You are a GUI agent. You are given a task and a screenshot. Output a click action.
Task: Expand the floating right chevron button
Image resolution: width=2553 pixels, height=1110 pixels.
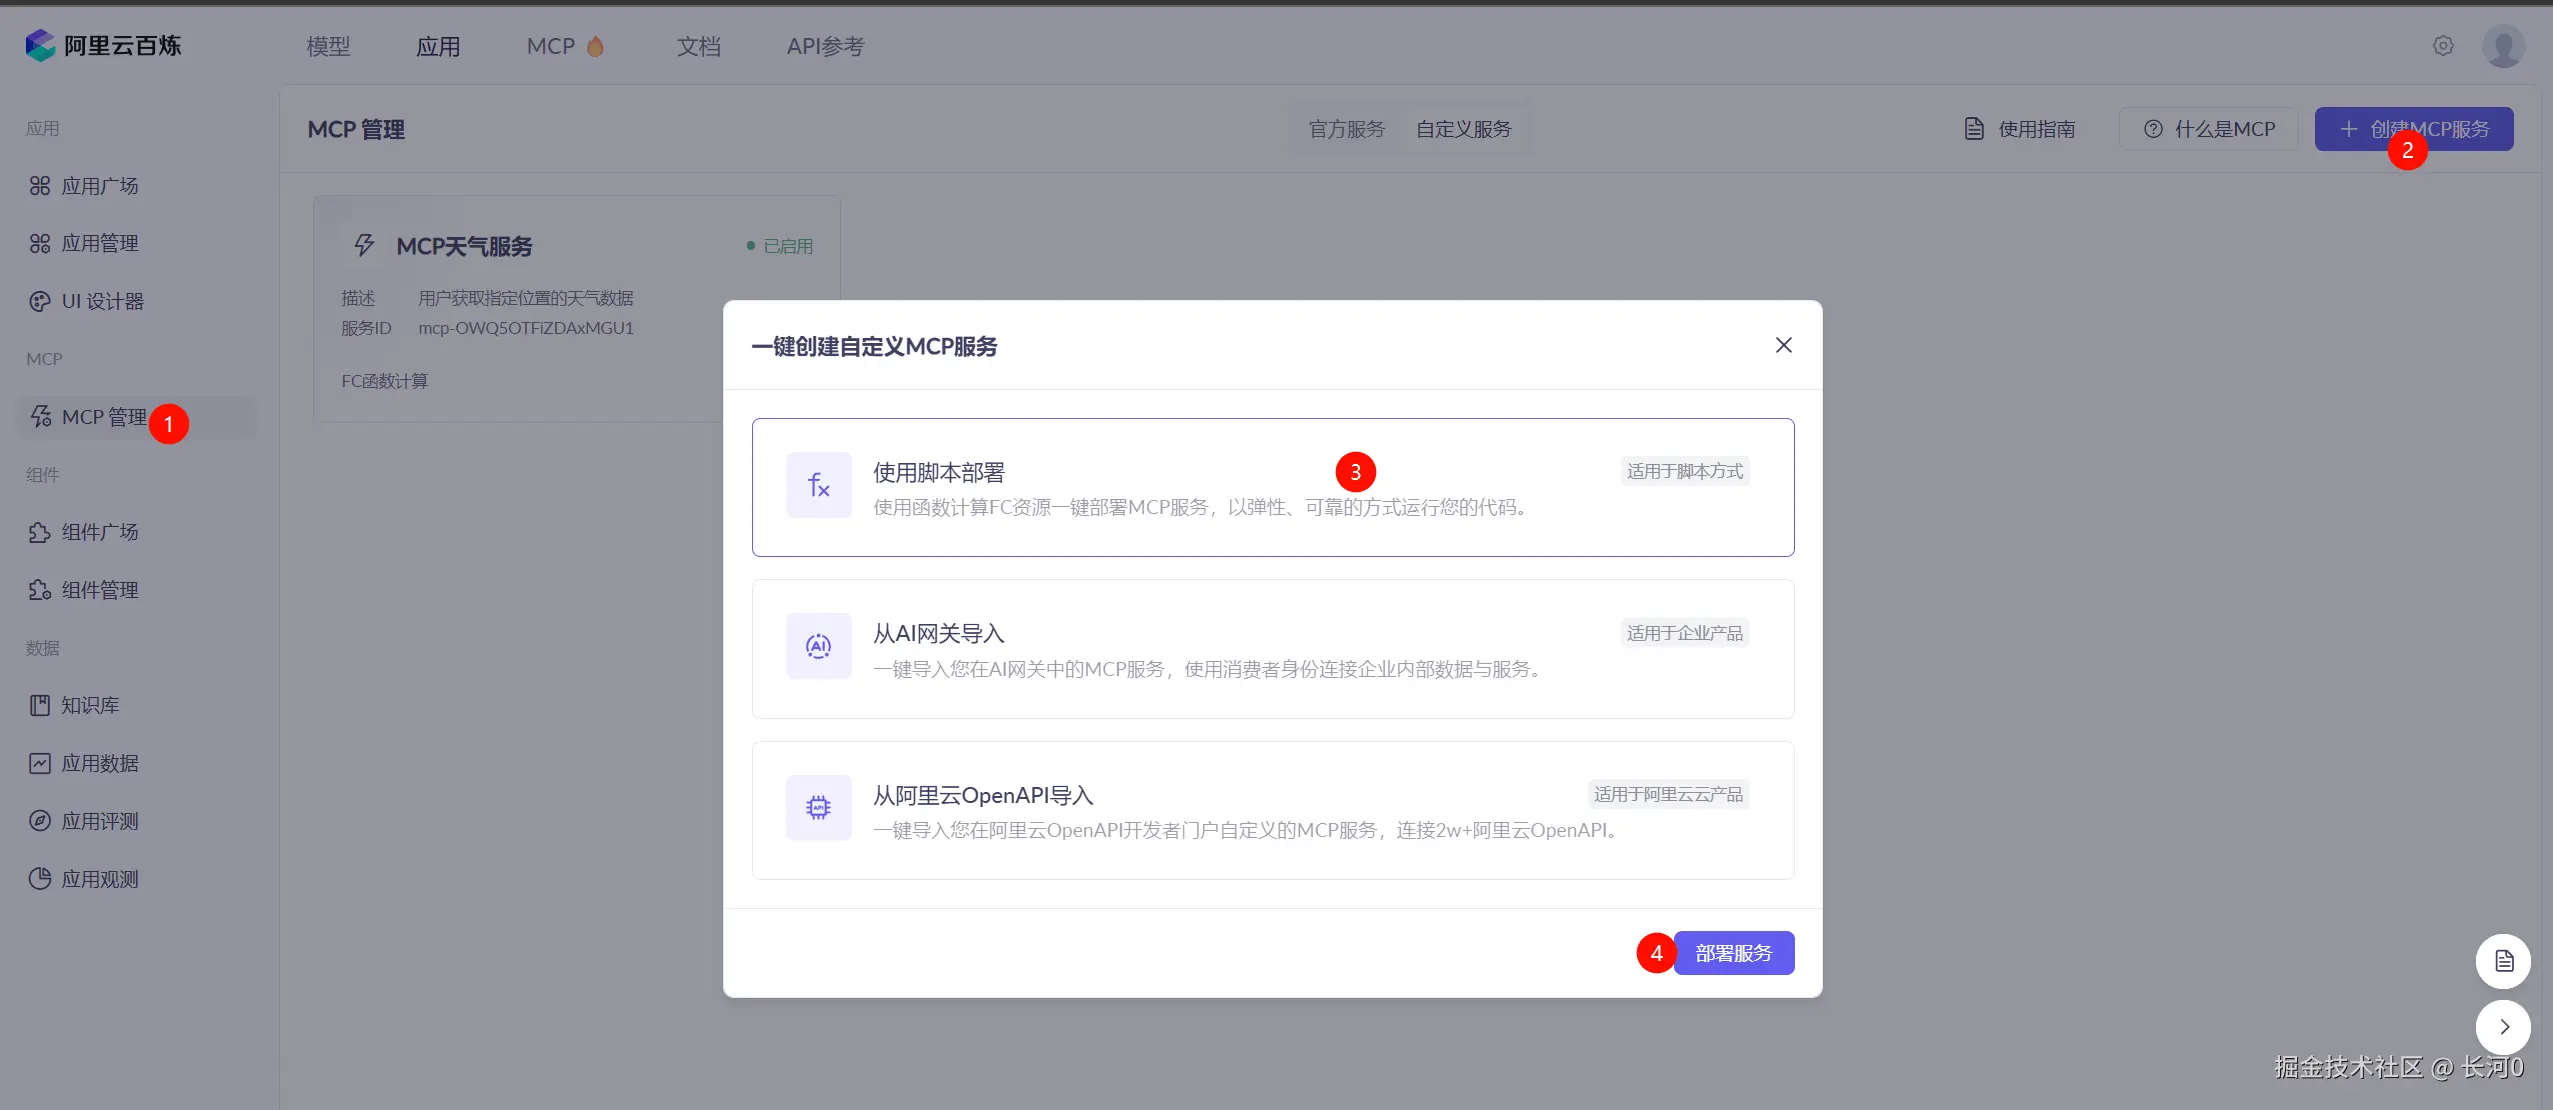tap(2503, 1027)
